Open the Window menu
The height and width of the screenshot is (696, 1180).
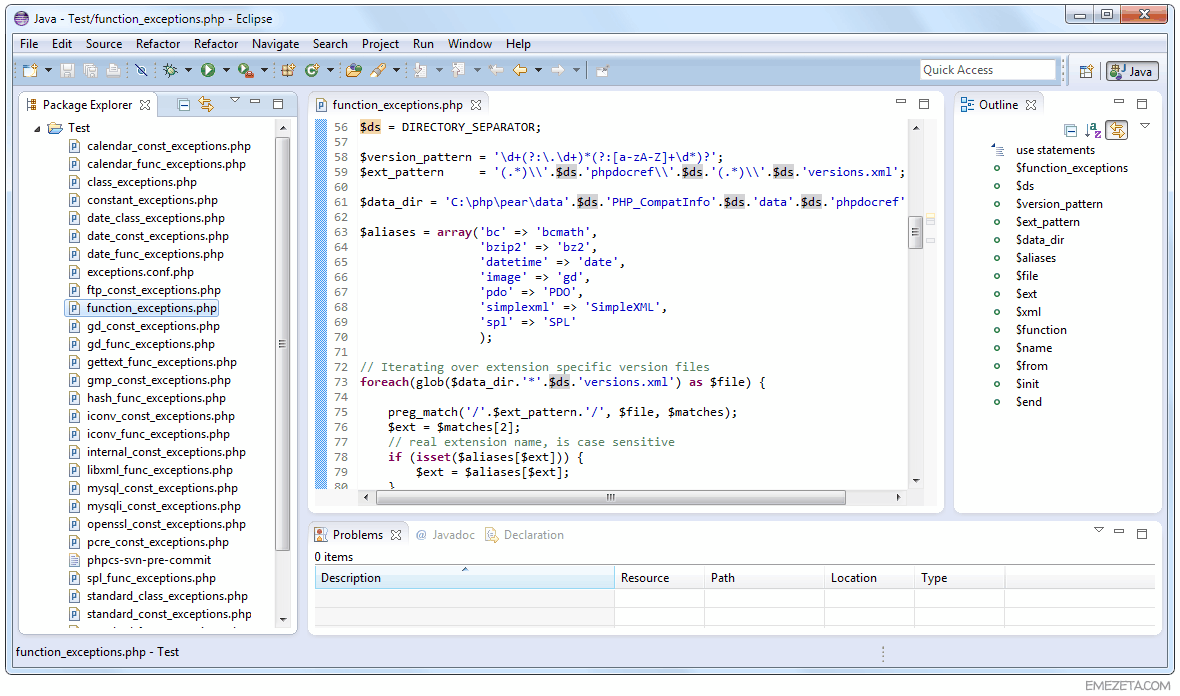tap(470, 44)
